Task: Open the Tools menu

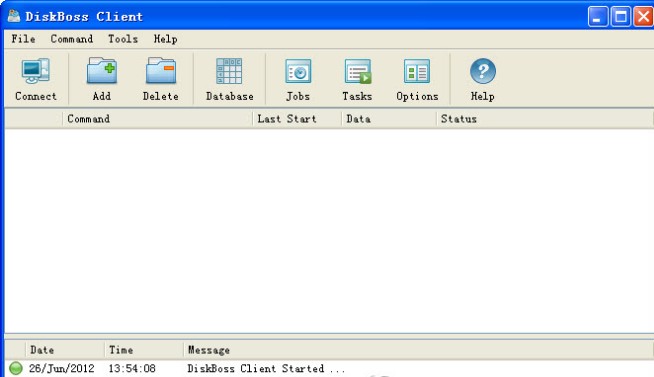Action: pos(123,39)
